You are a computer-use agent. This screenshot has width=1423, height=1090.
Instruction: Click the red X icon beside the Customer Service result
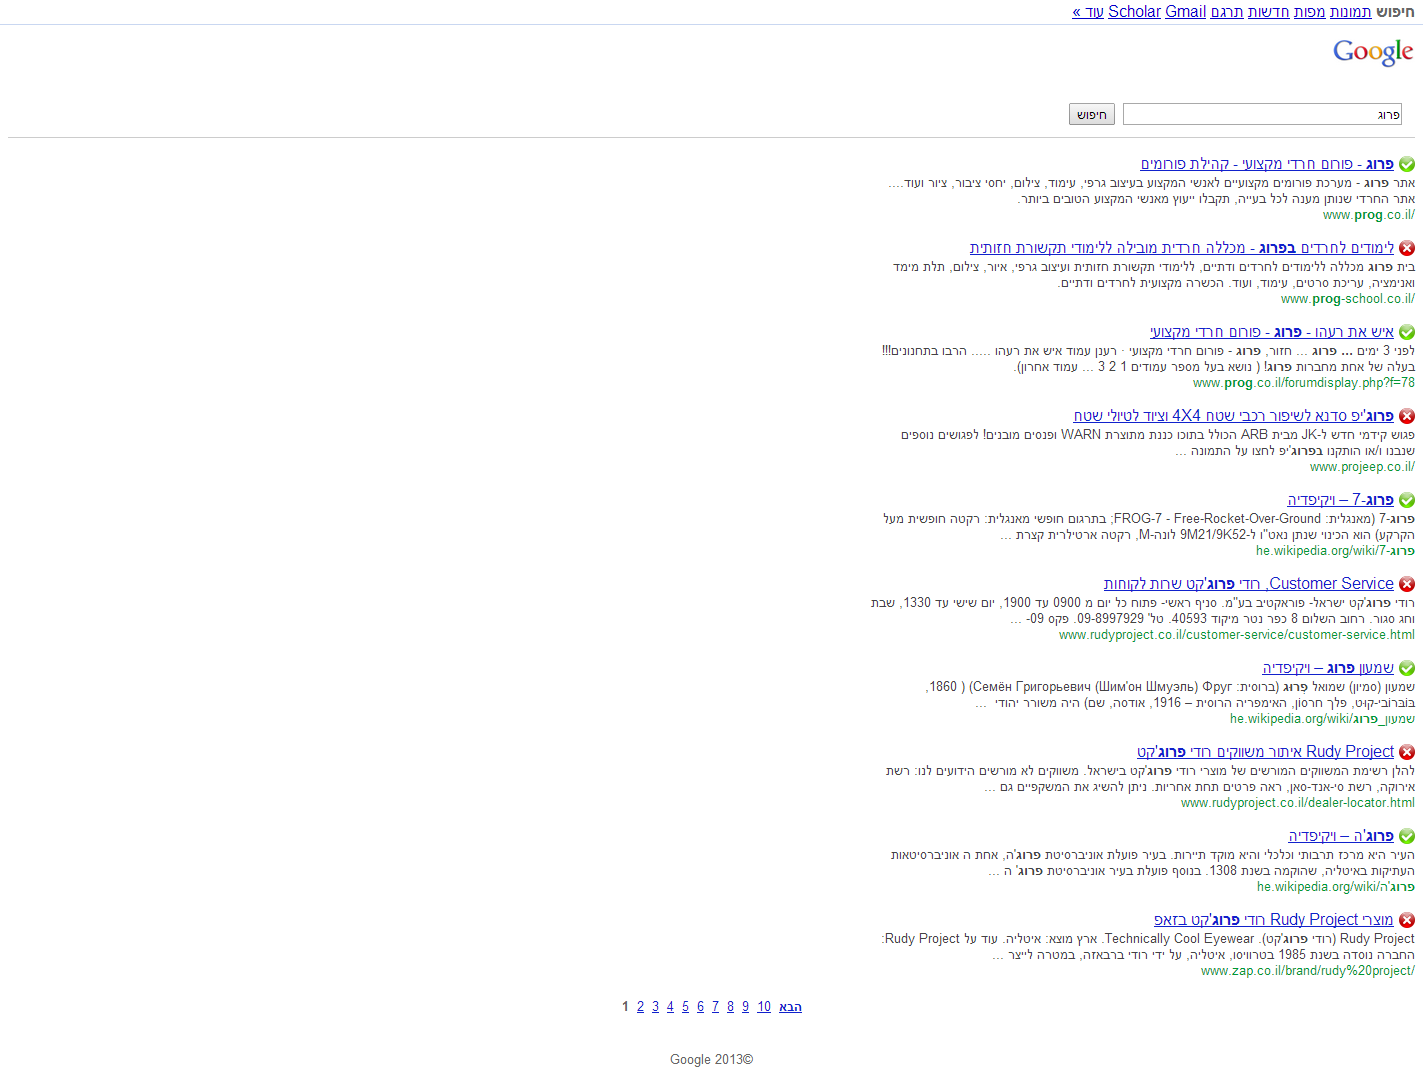(x=1407, y=584)
